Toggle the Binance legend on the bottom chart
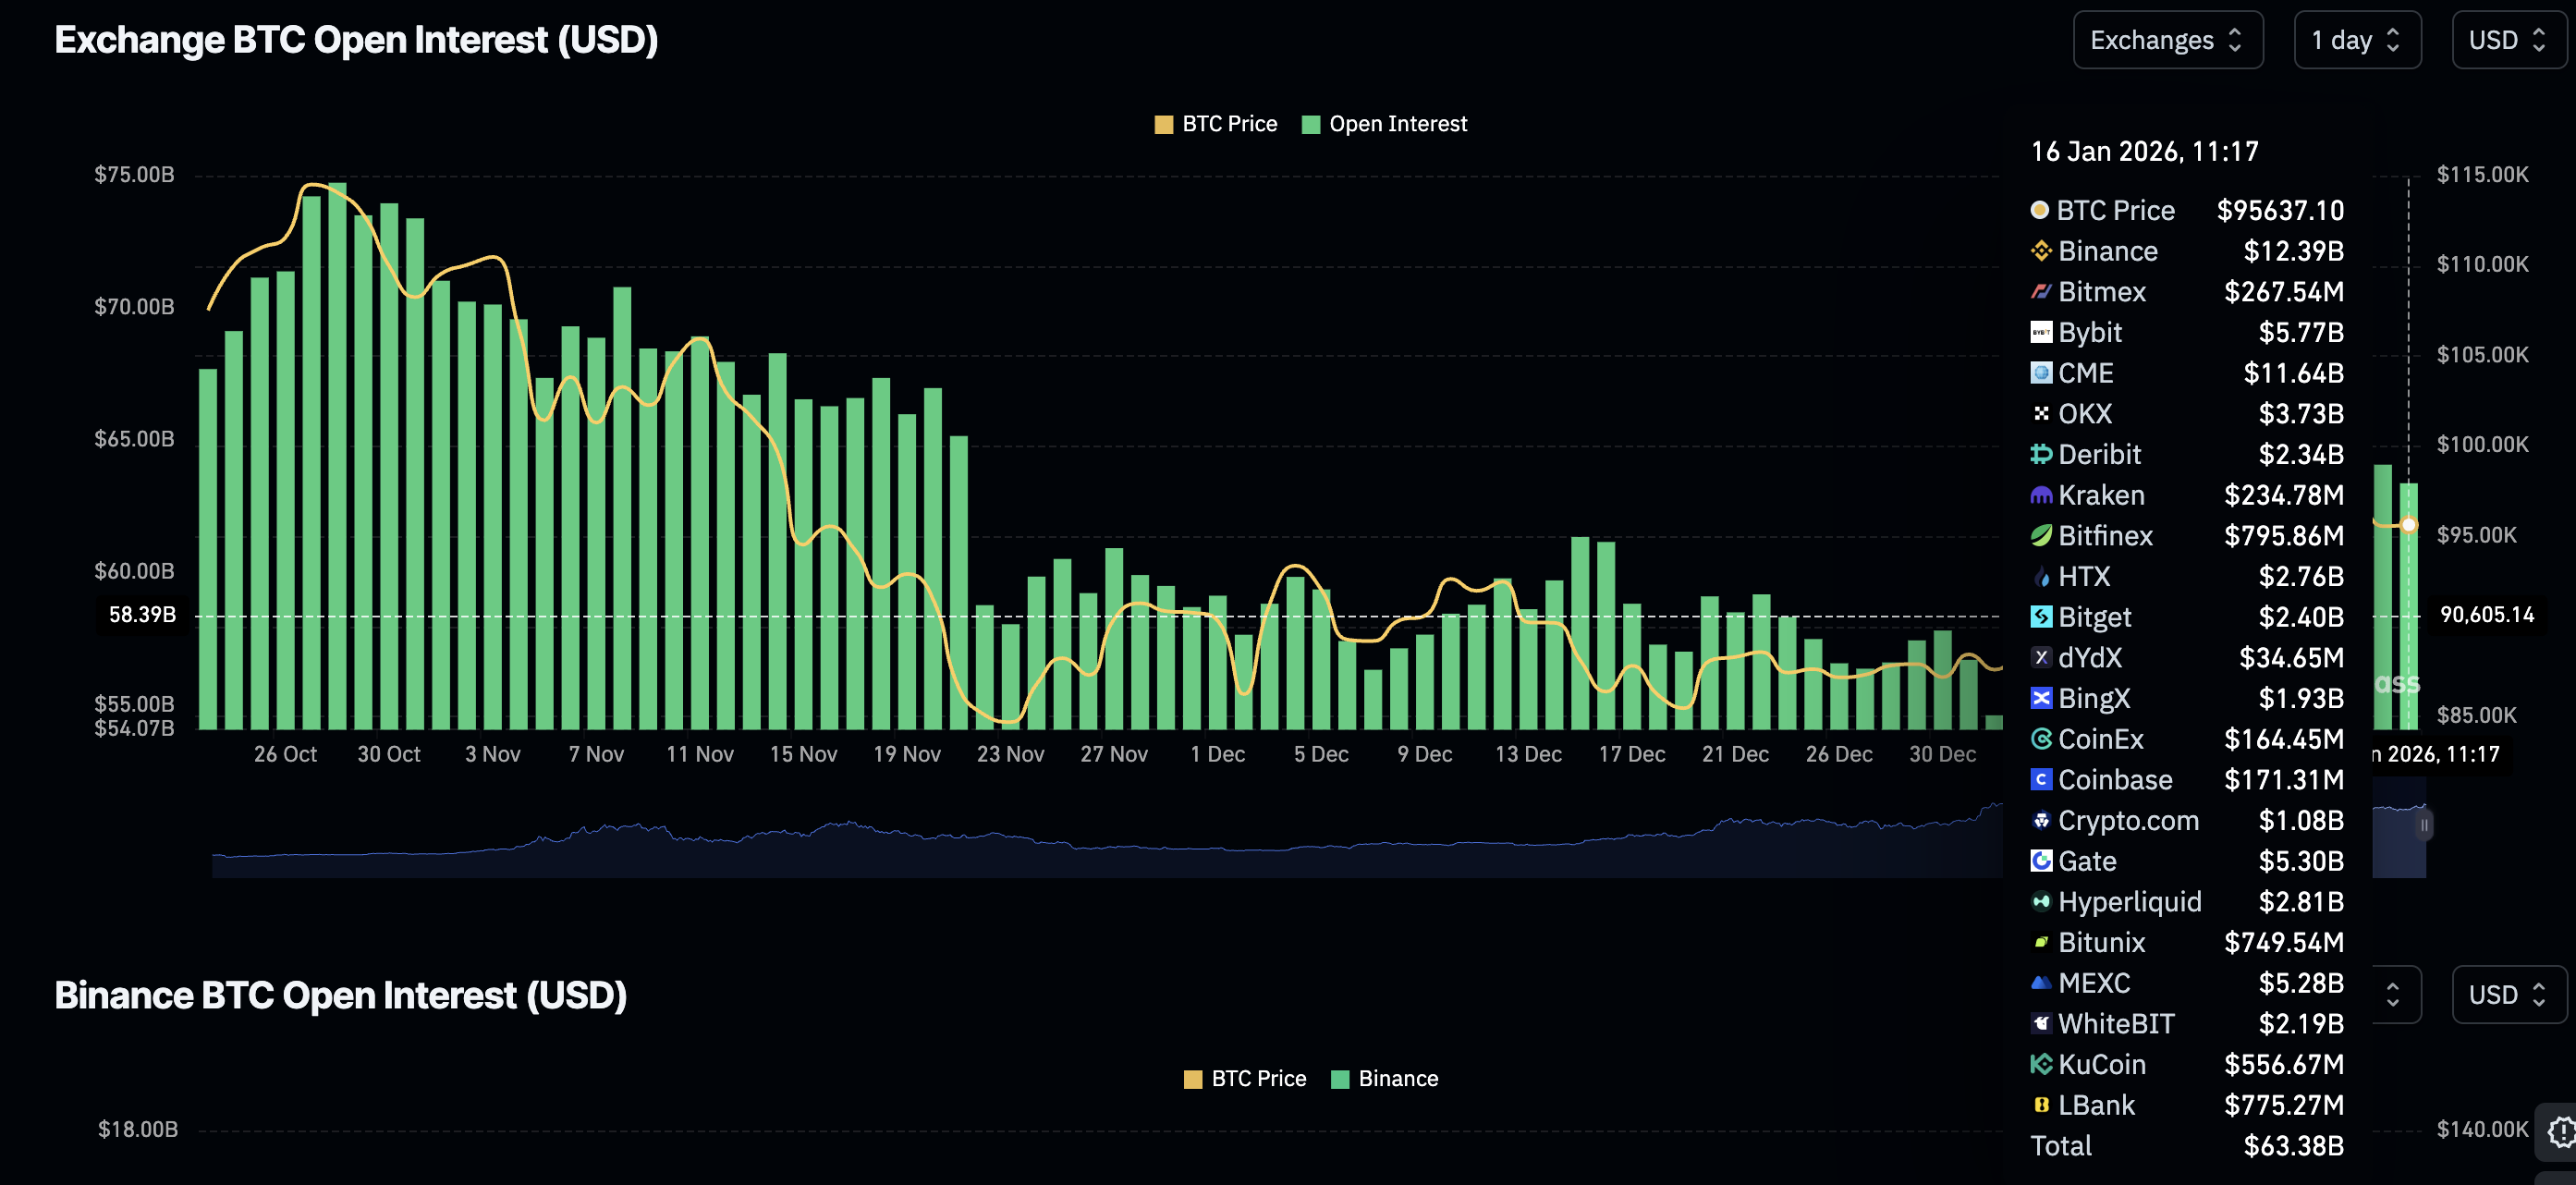The image size is (2576, 1185). (x=1384, y=1078)
